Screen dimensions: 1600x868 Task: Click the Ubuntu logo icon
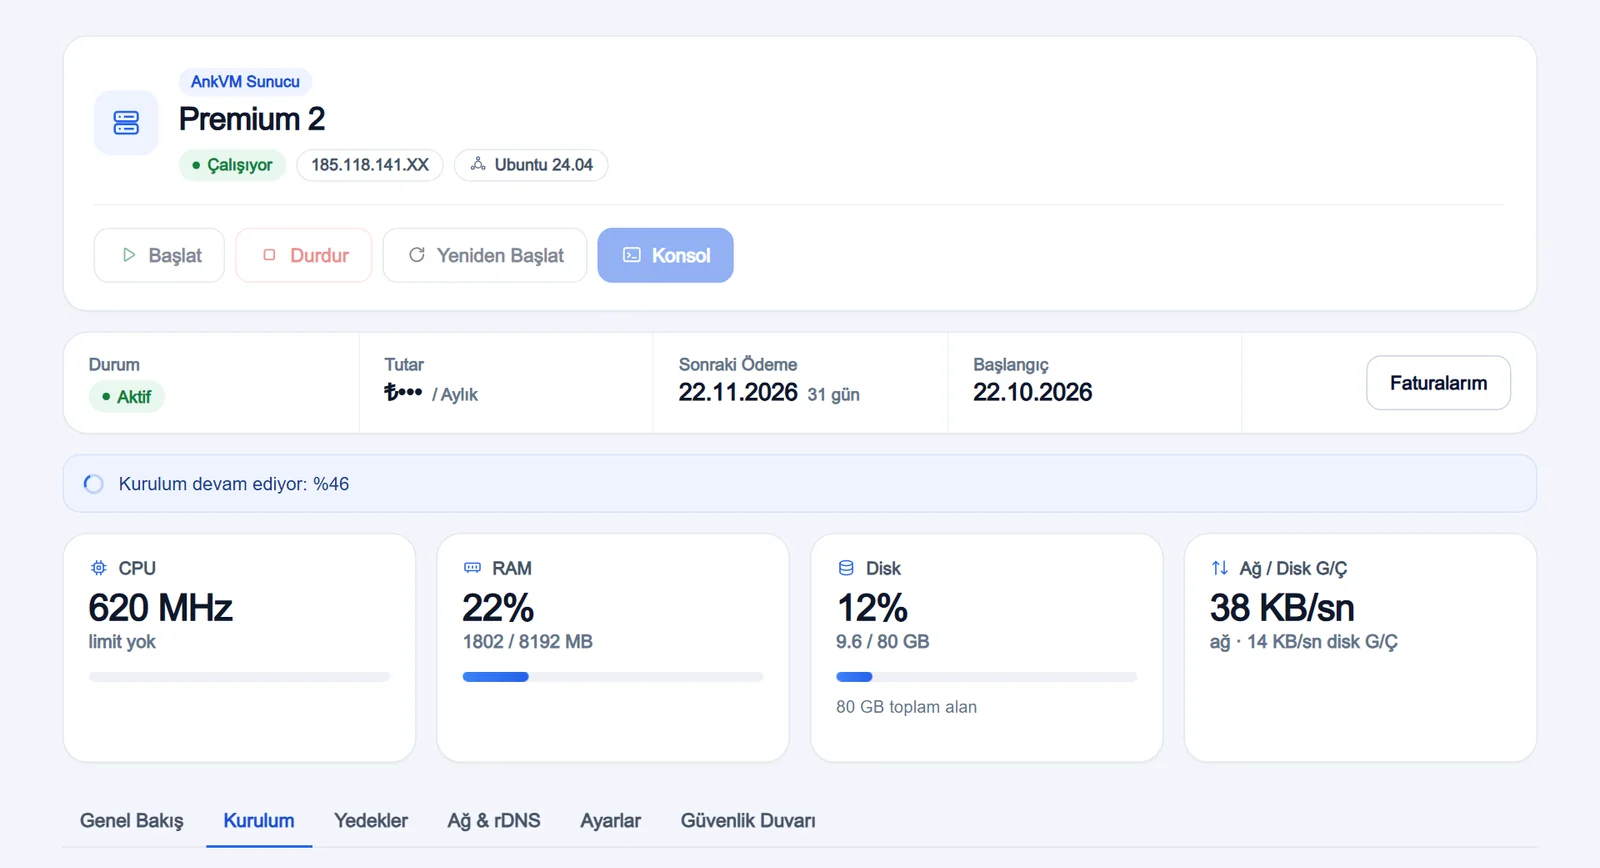478,164
